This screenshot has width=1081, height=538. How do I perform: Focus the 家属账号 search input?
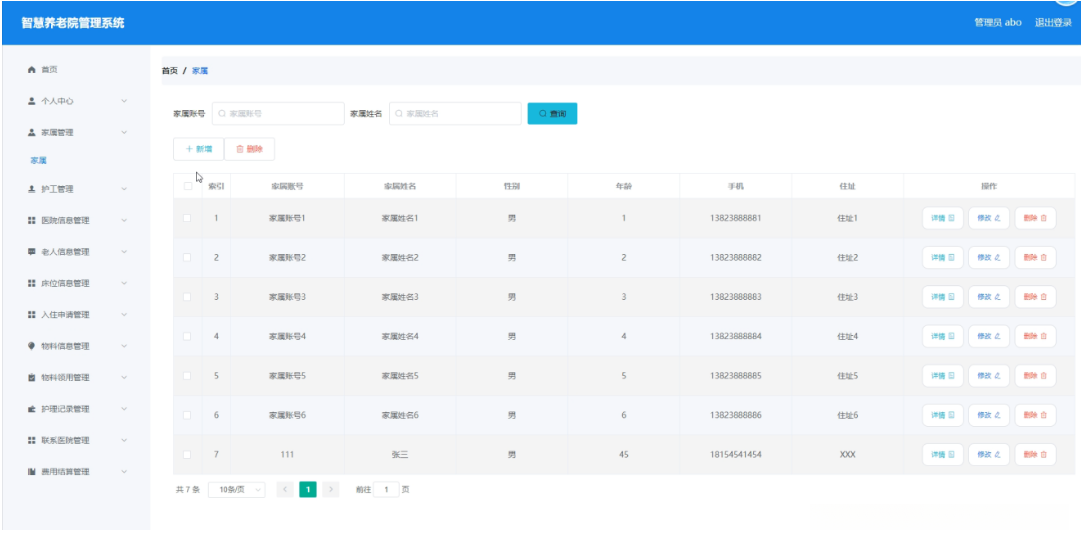[x=278, y=114]
